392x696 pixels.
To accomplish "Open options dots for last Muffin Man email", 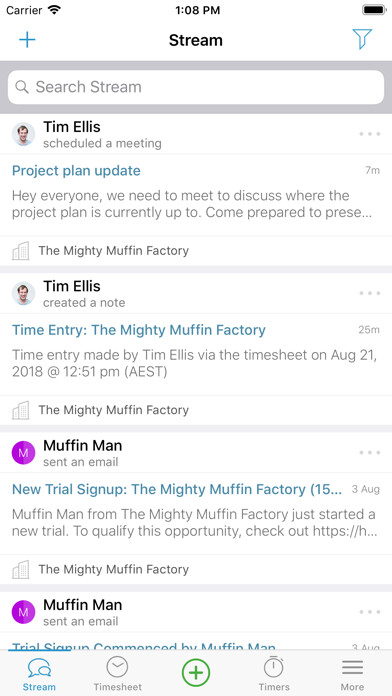I will click(x=370, y=612).
